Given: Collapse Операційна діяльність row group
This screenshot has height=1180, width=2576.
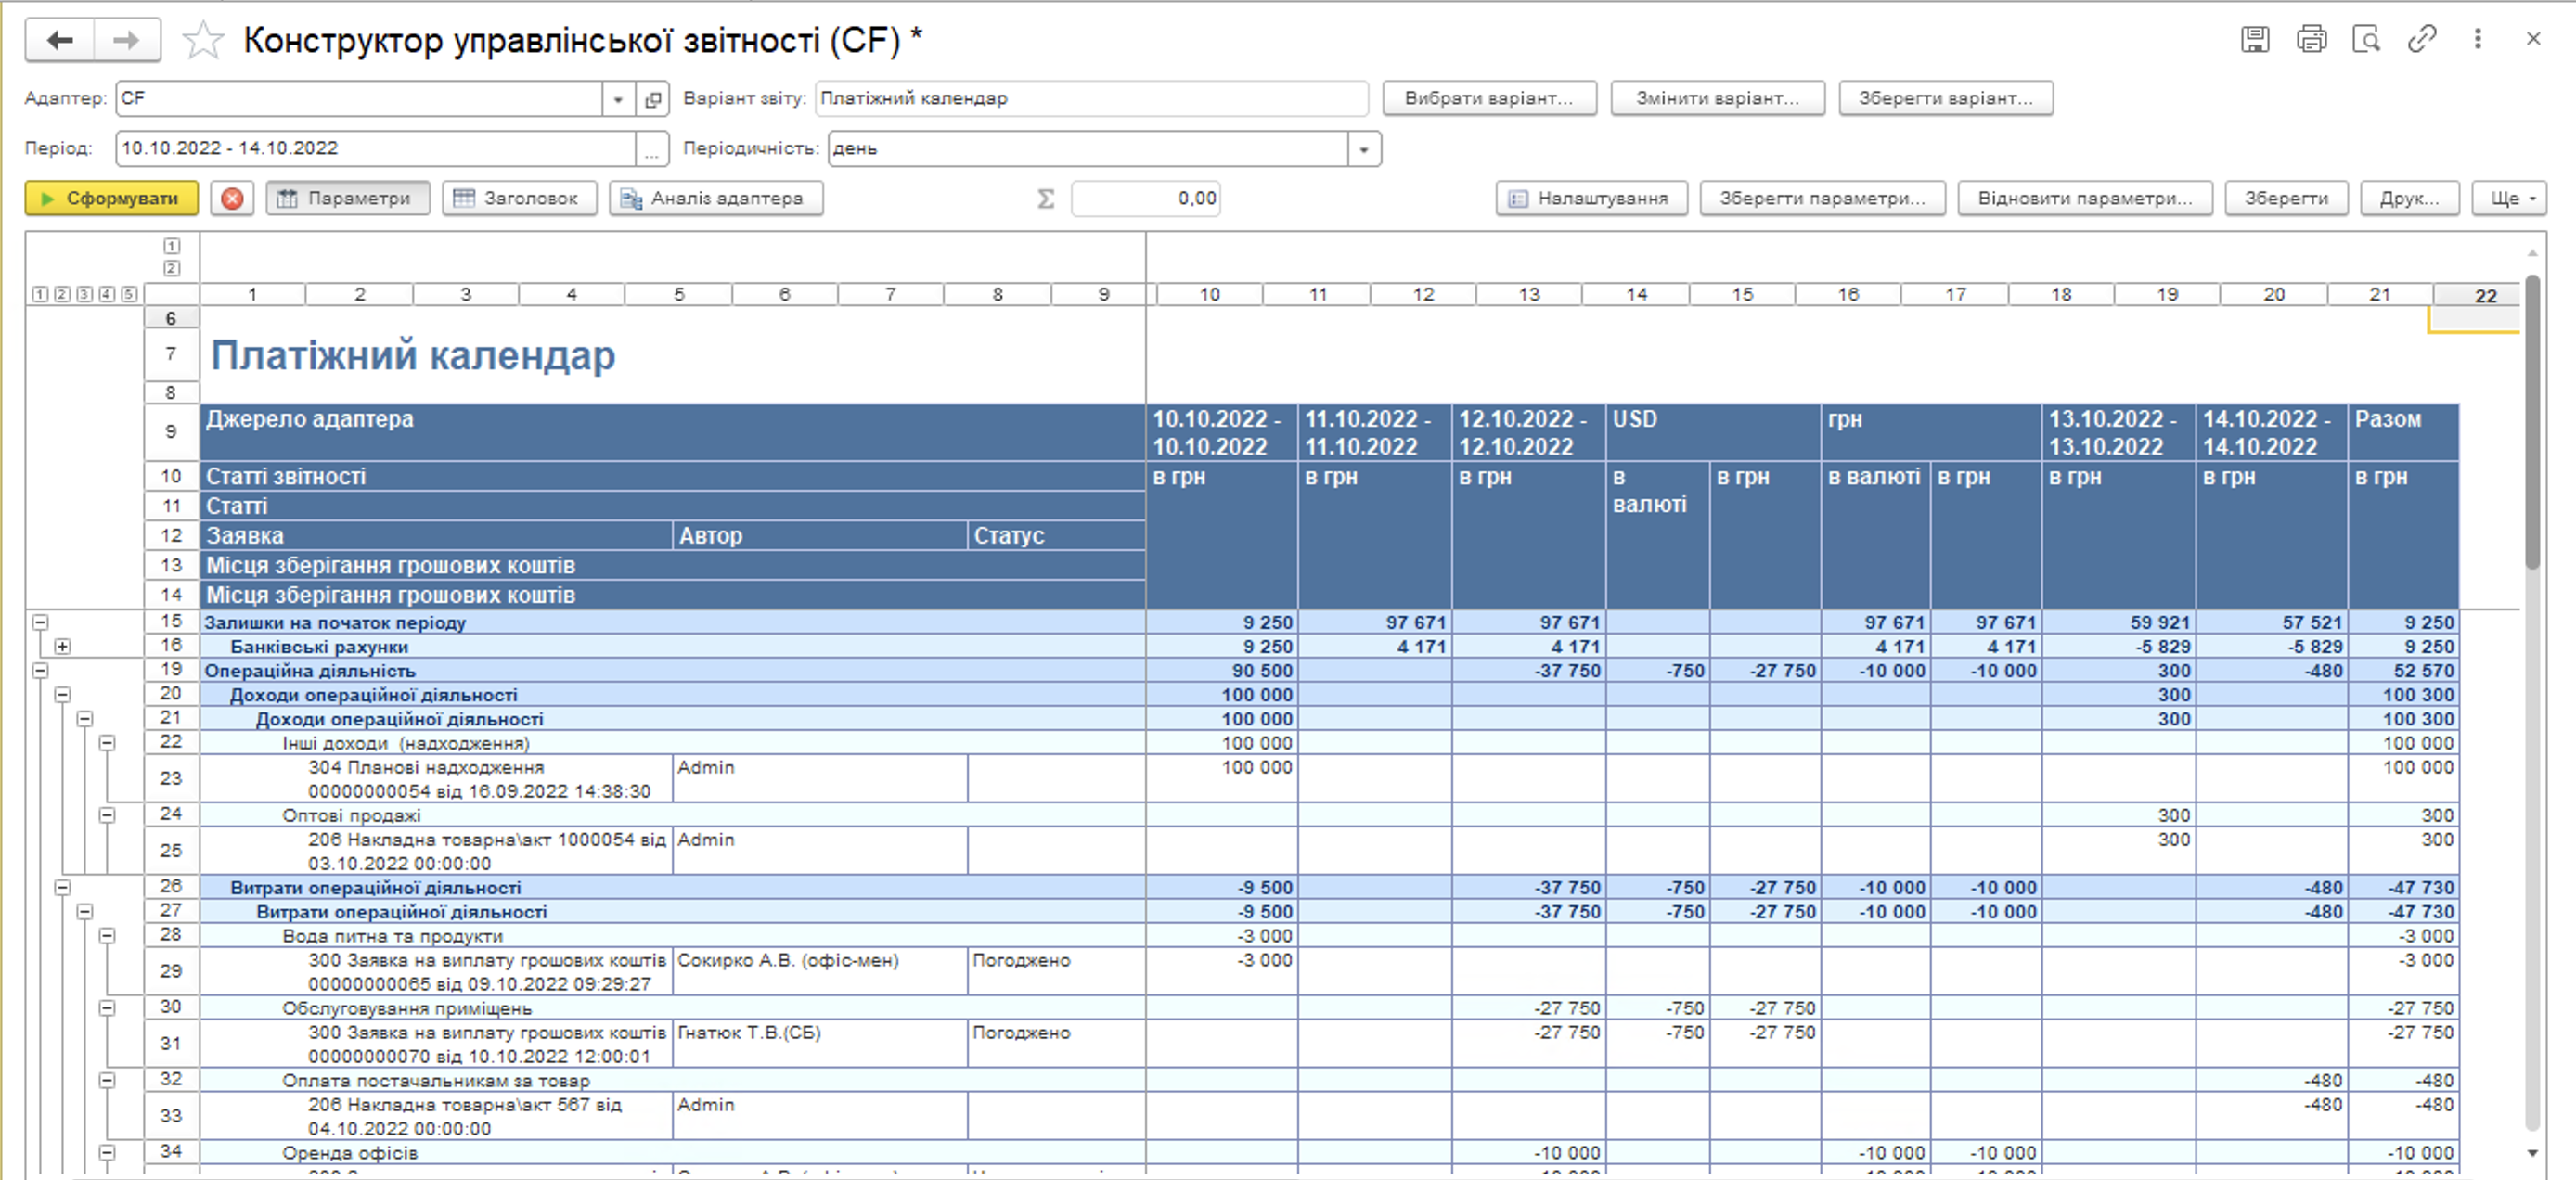Looking at the screenshot, I should click(x=40, y=670).
